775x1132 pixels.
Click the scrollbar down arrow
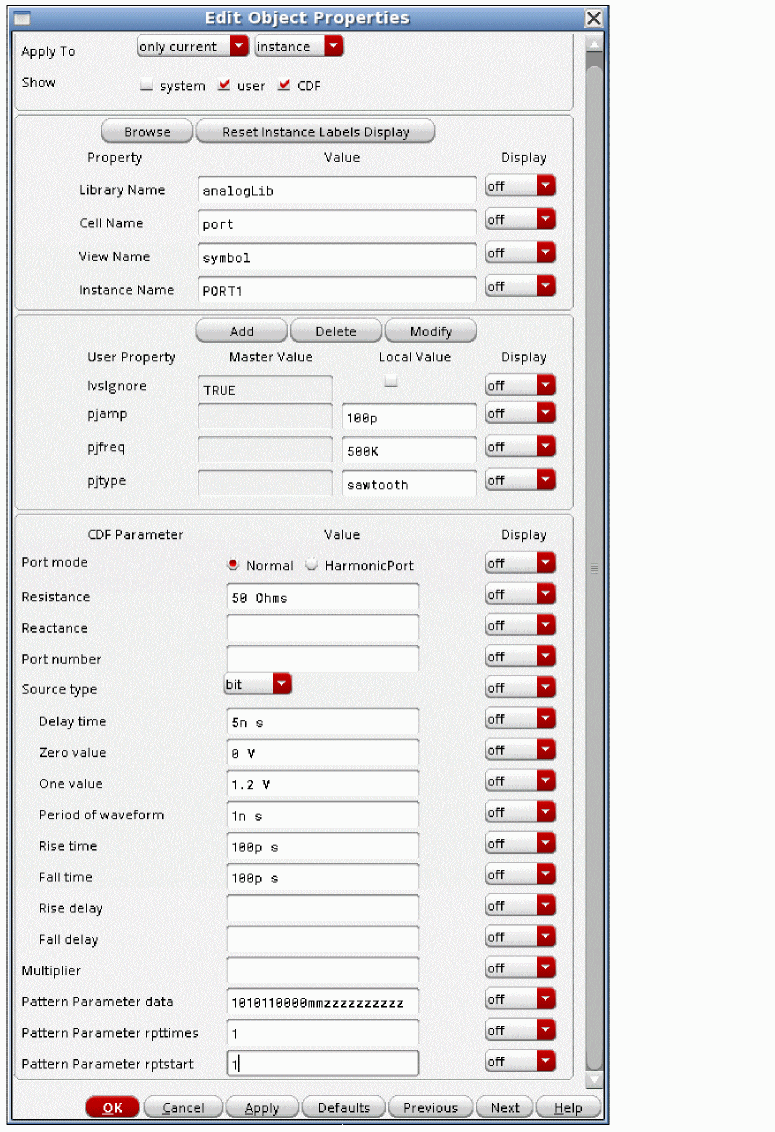[x=594, y=1080]
